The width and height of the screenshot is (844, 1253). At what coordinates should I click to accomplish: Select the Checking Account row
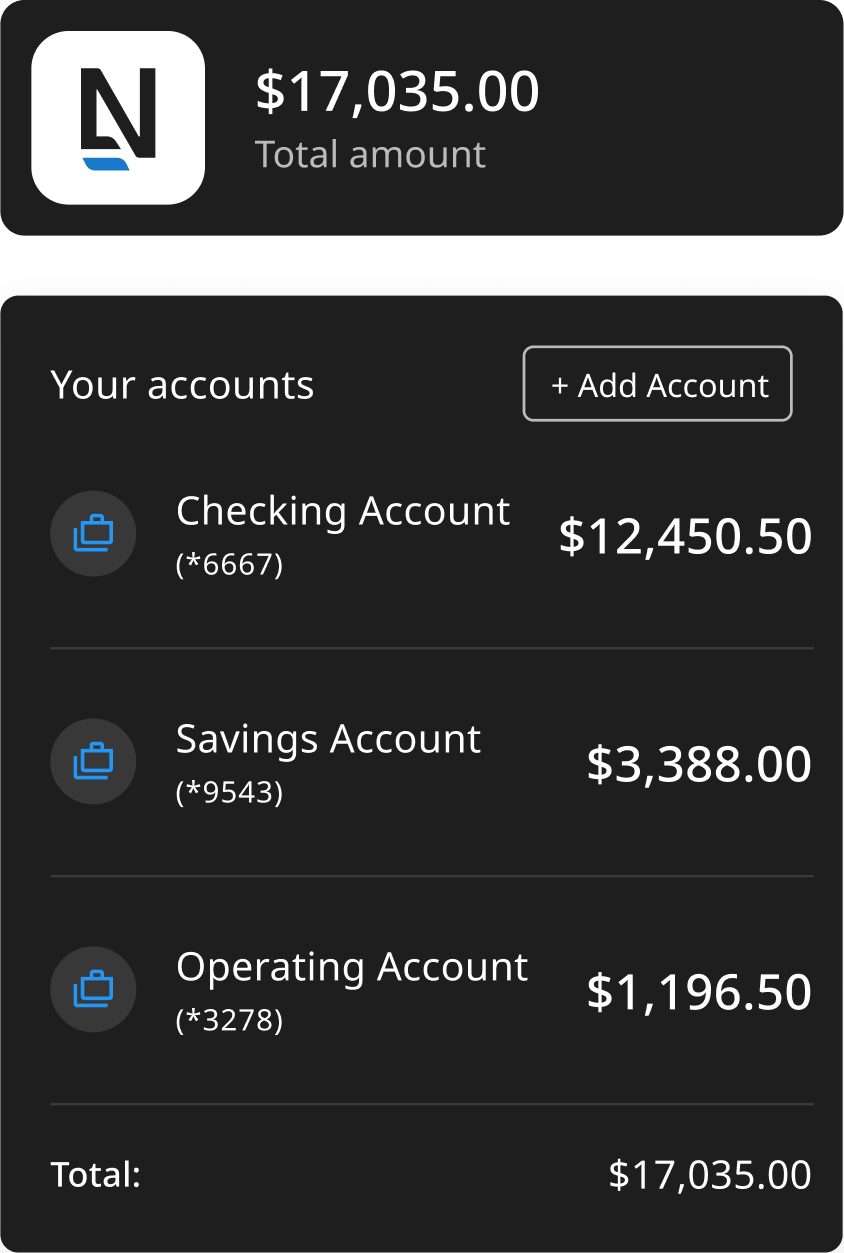[x=344, y=511]
